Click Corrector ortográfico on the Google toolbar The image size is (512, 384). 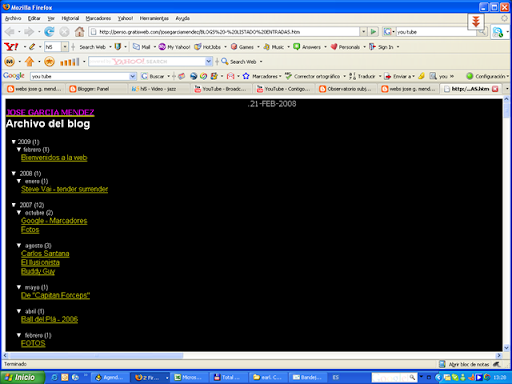313,76
